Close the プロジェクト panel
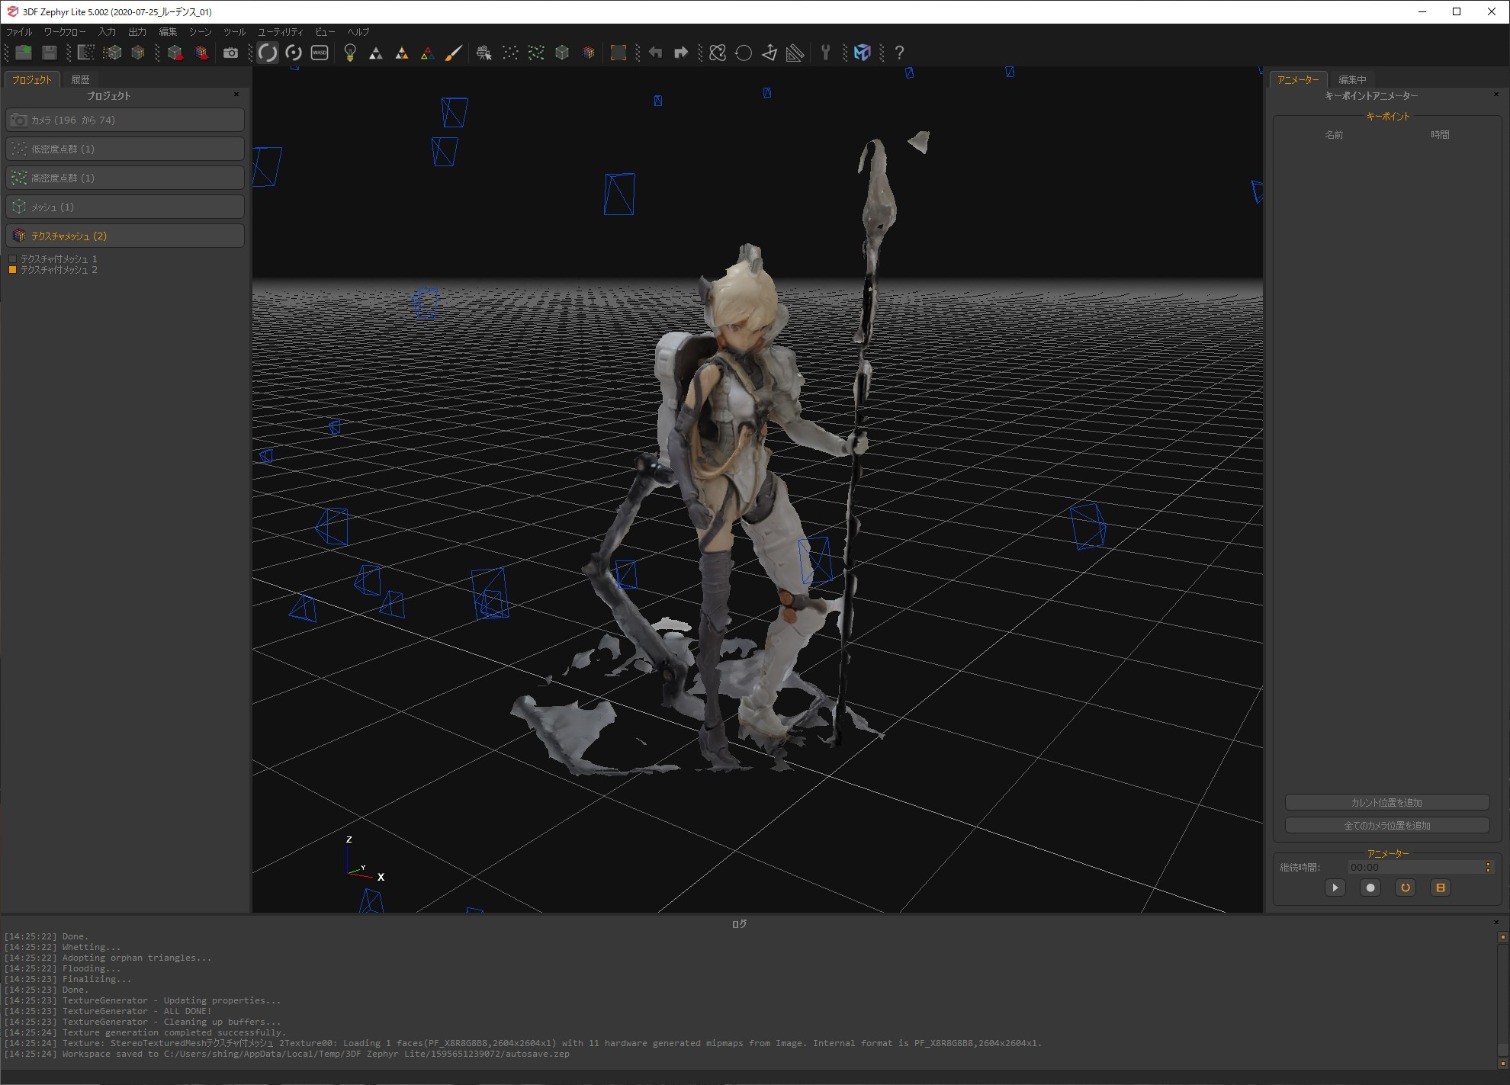This screenshot has height=1085, width=1510. pyautogui.click(x=236, y=95)
